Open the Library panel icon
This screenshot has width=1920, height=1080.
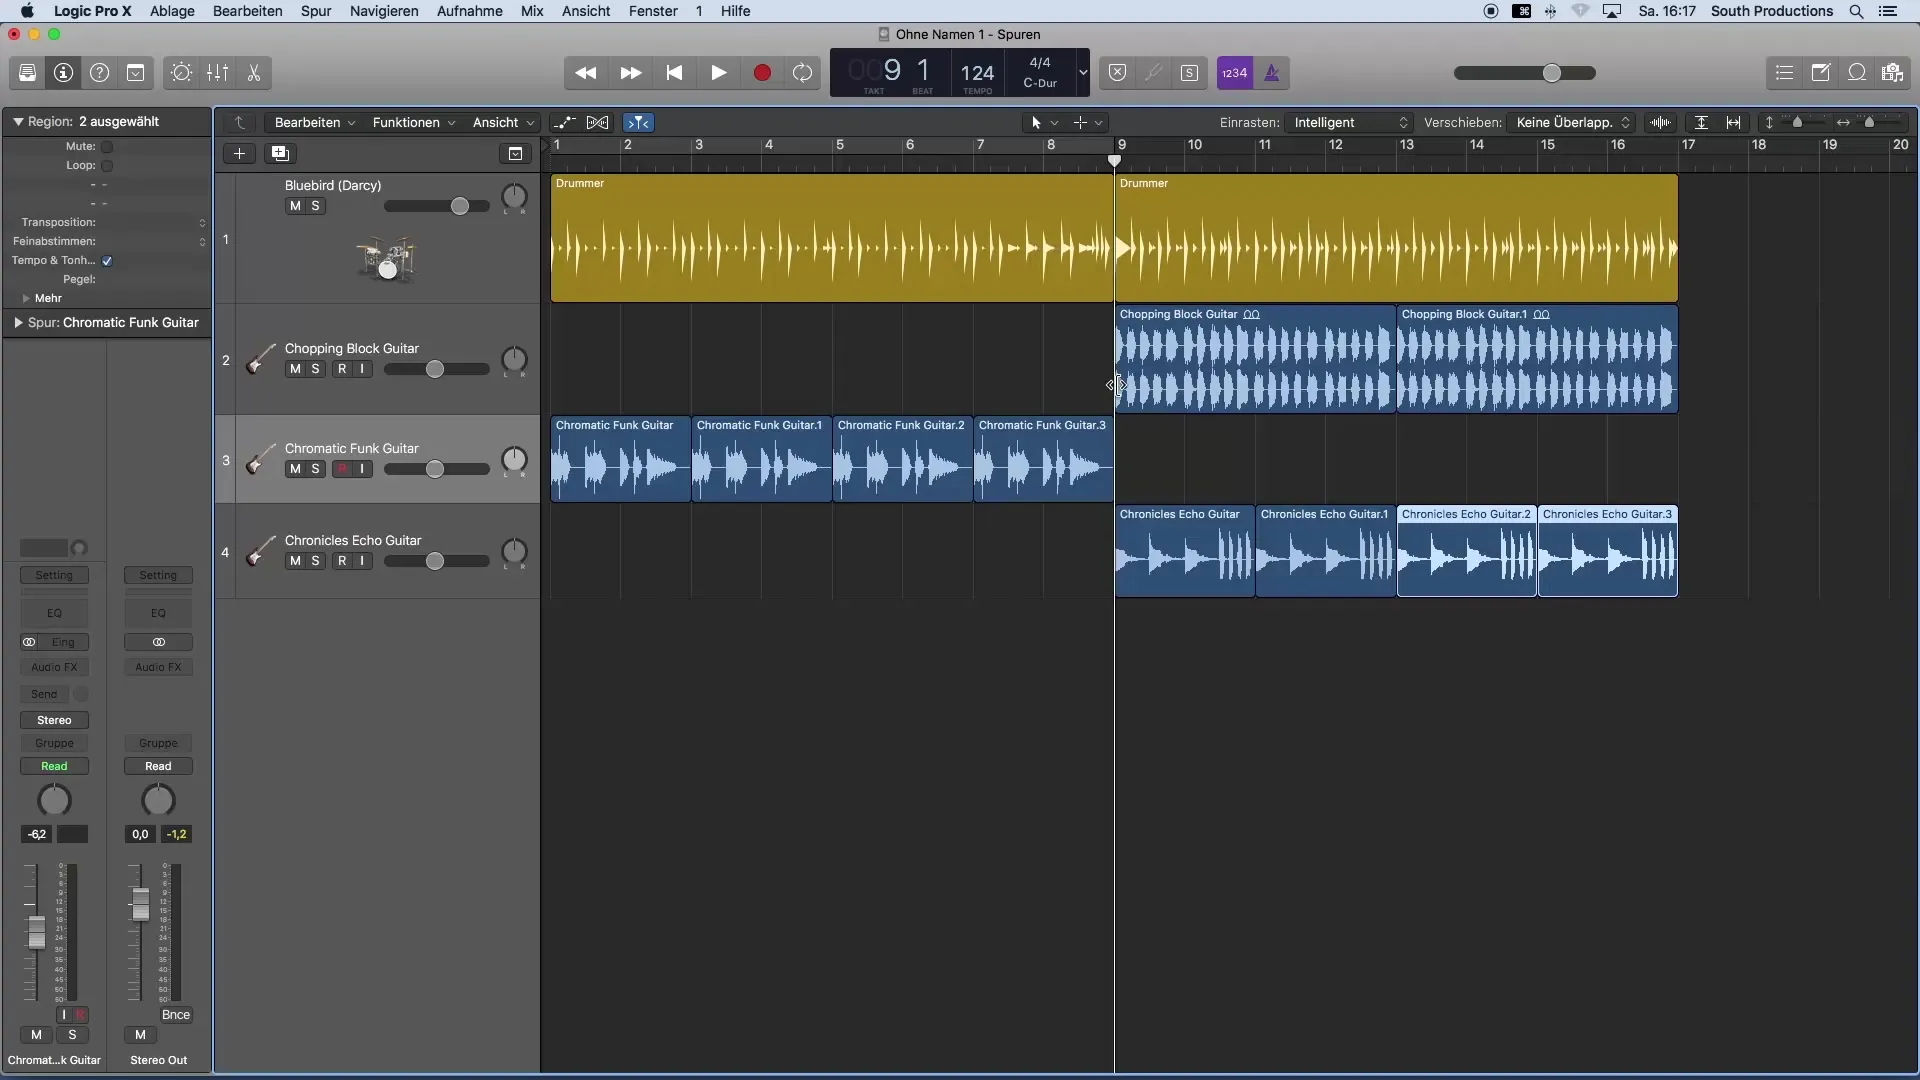27,73
